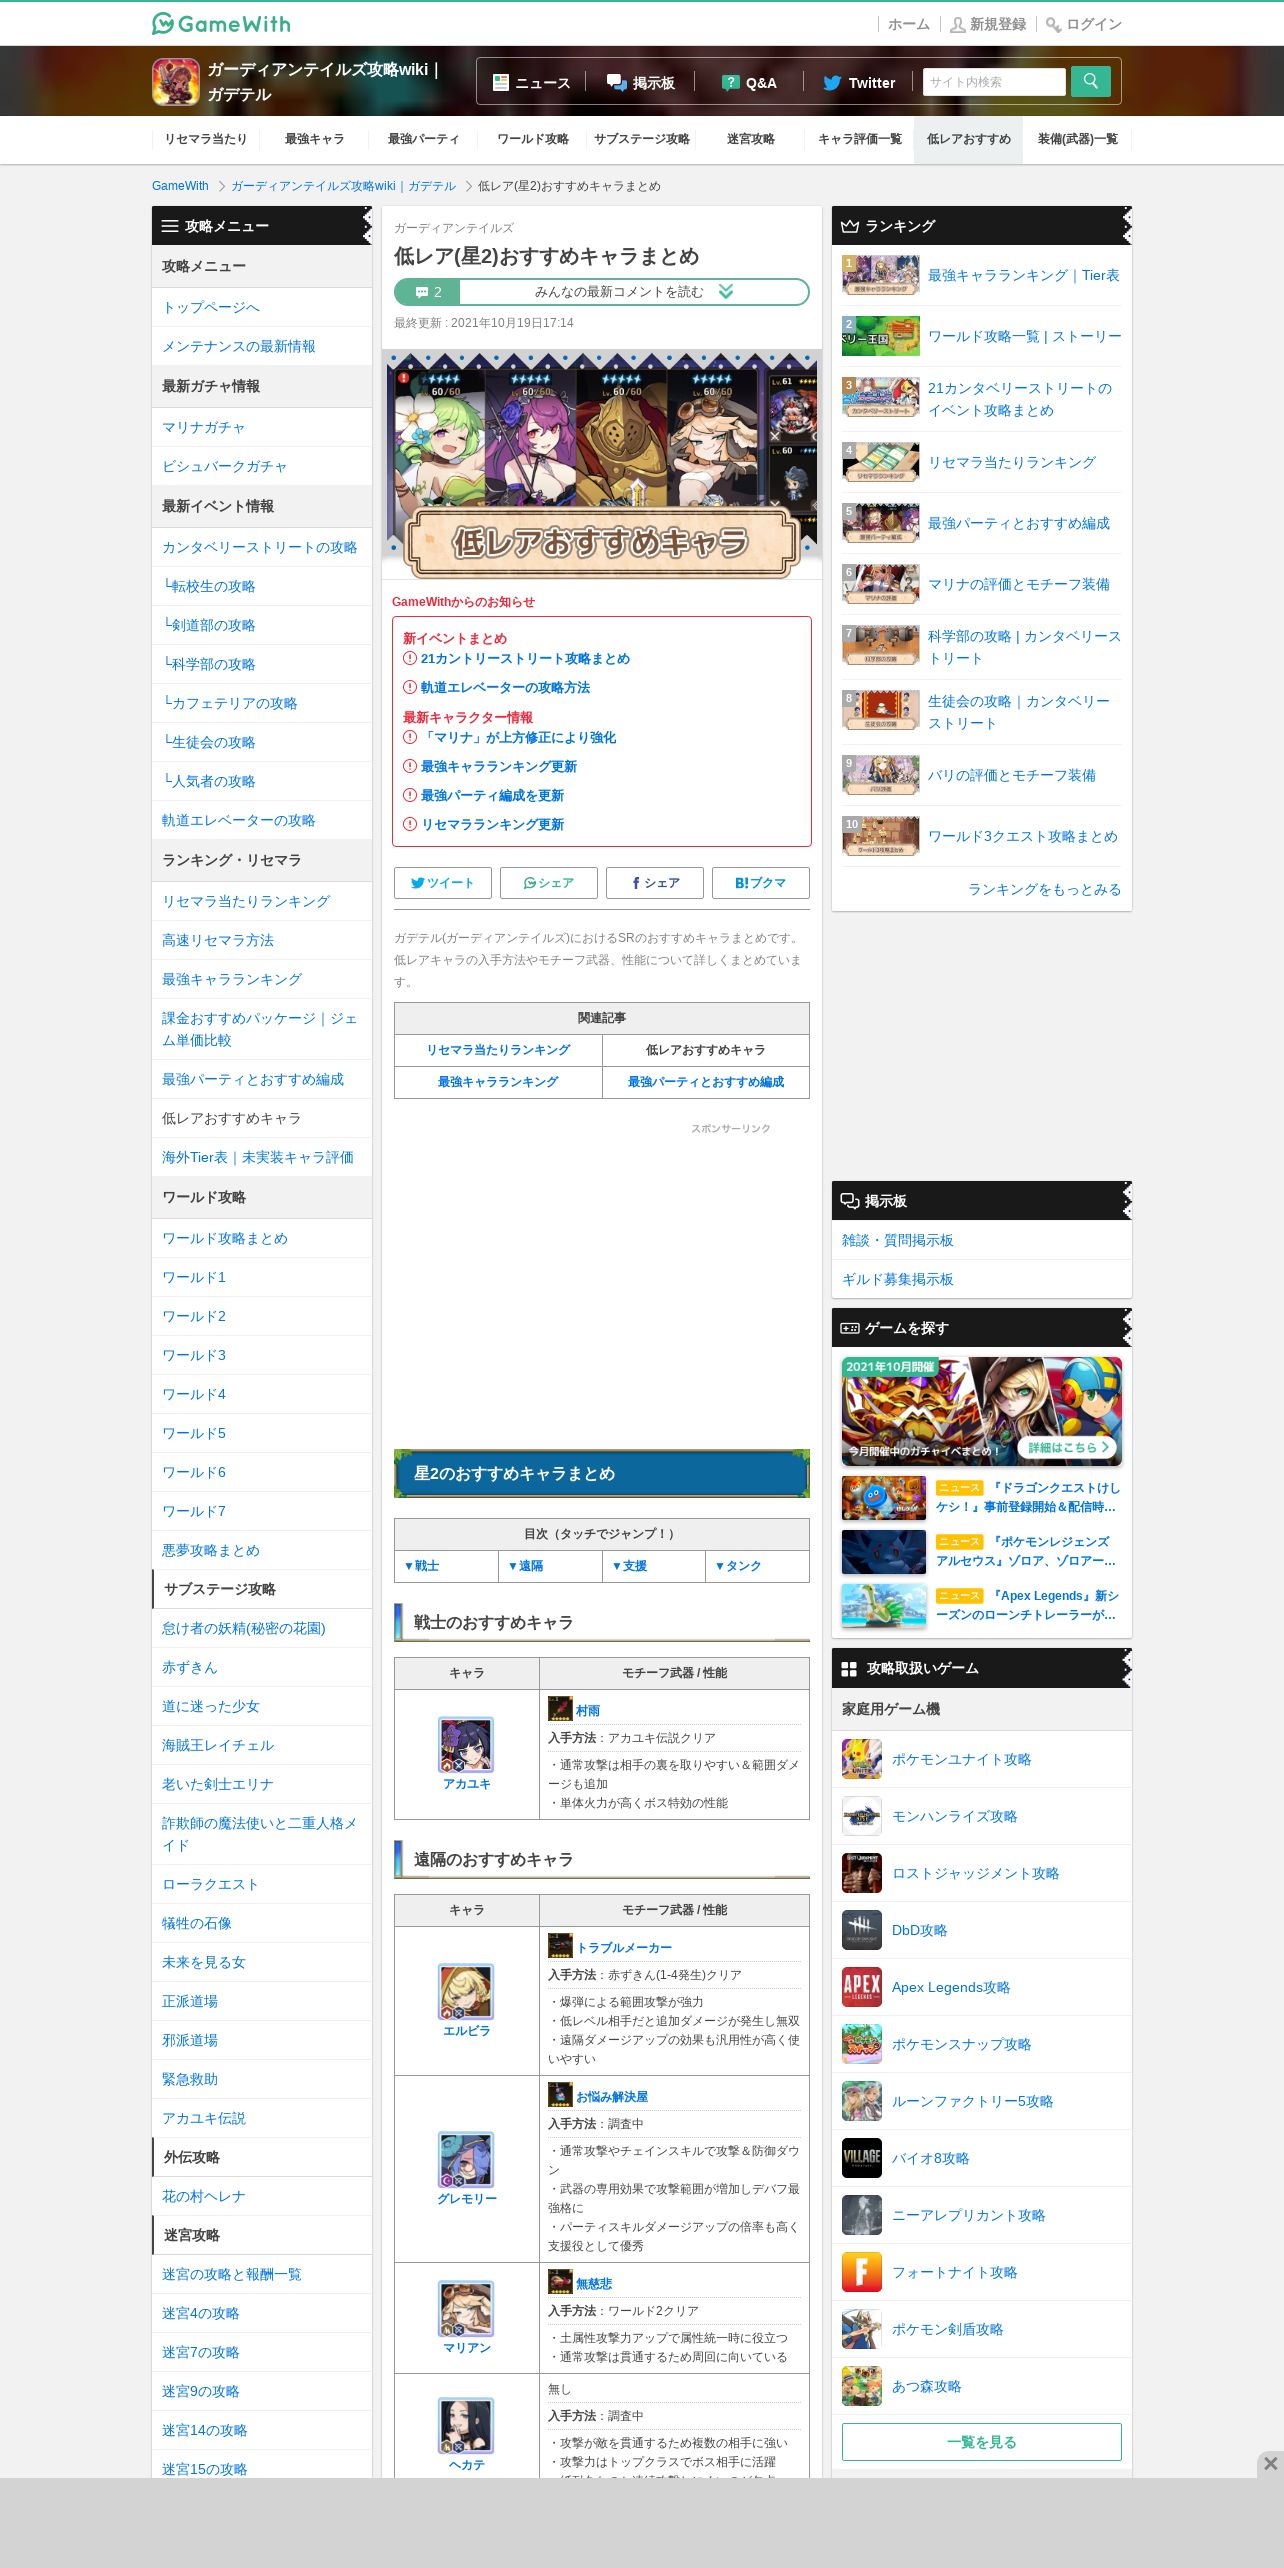
Task: Click the 村雨 weapon icon
Action: 560,1708
